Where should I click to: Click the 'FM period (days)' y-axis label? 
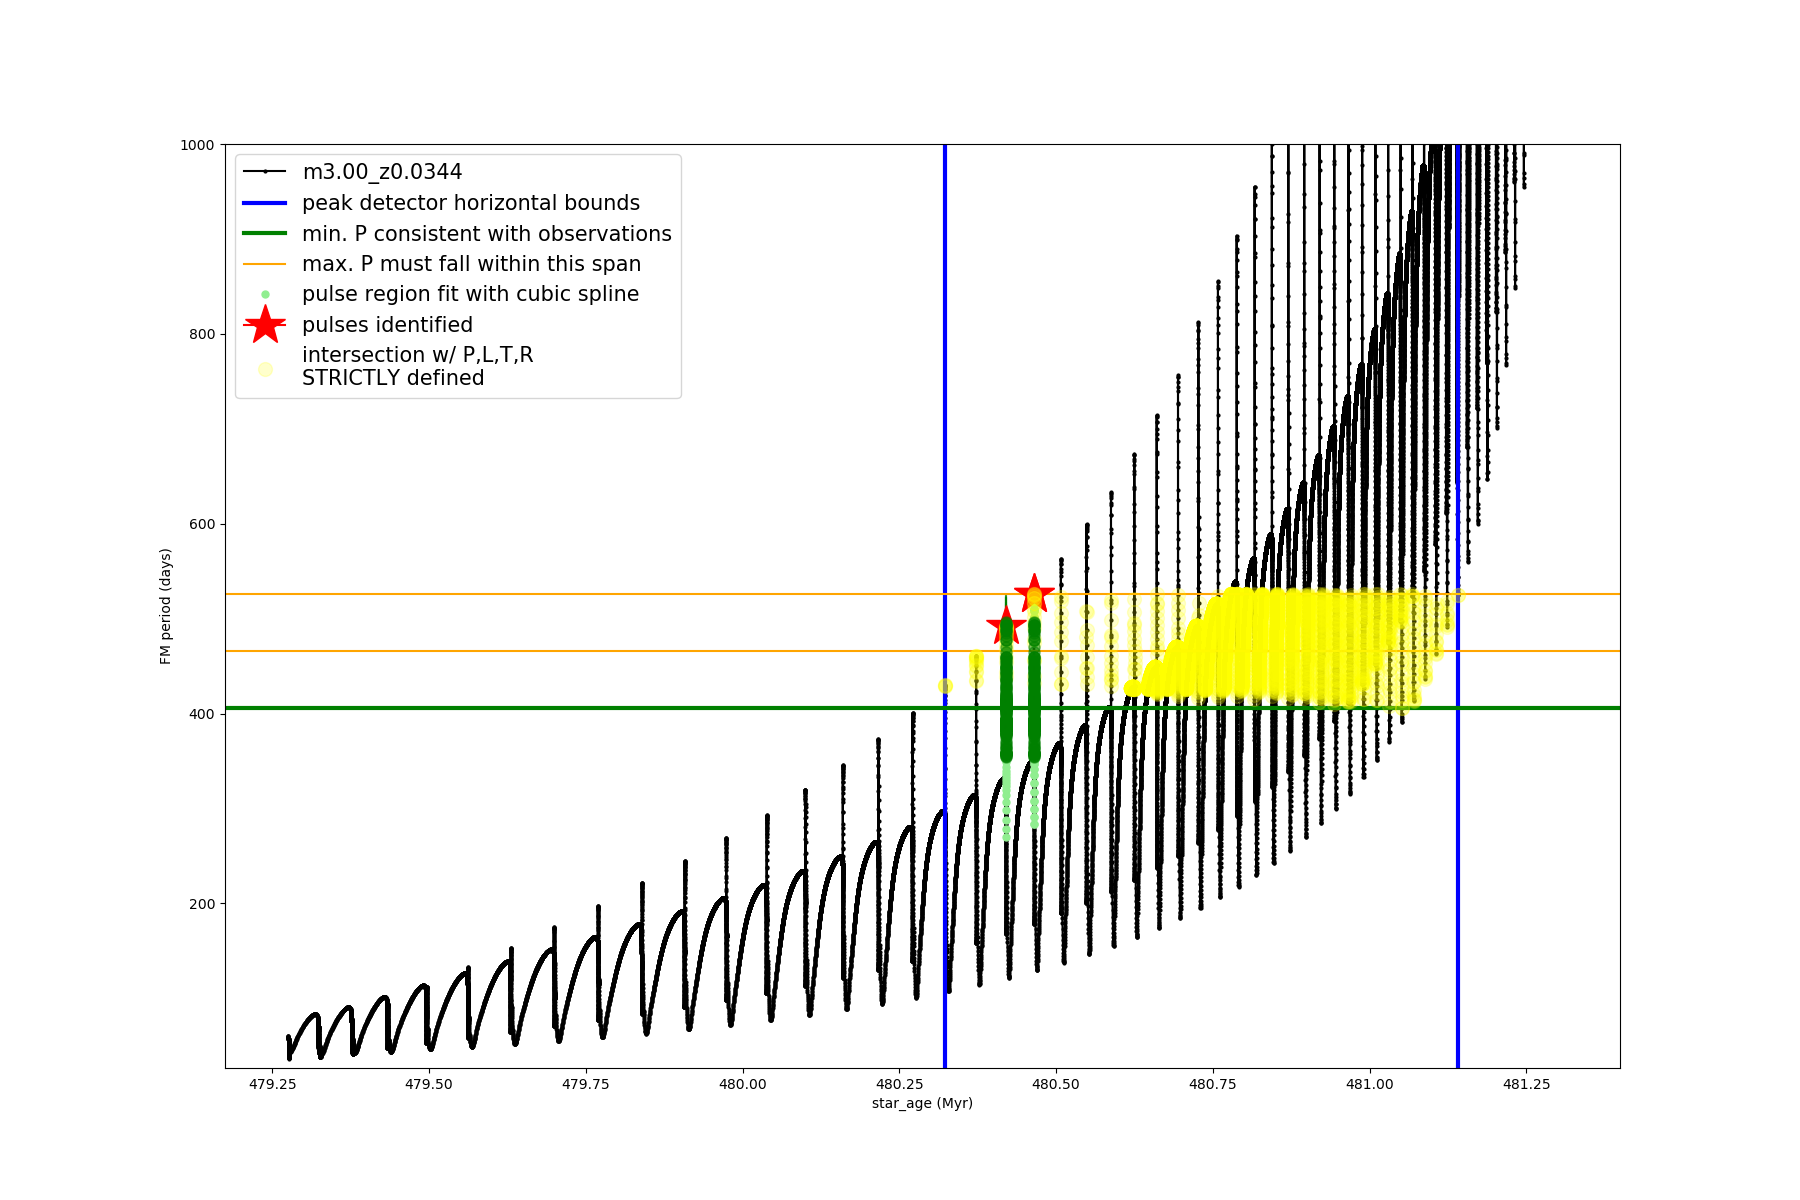(166, 606)
